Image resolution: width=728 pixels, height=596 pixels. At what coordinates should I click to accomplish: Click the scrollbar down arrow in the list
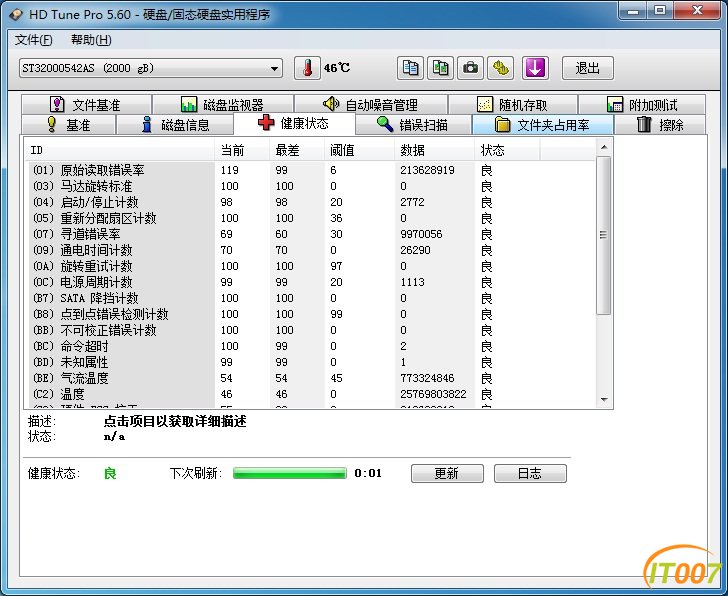(604, 400)
